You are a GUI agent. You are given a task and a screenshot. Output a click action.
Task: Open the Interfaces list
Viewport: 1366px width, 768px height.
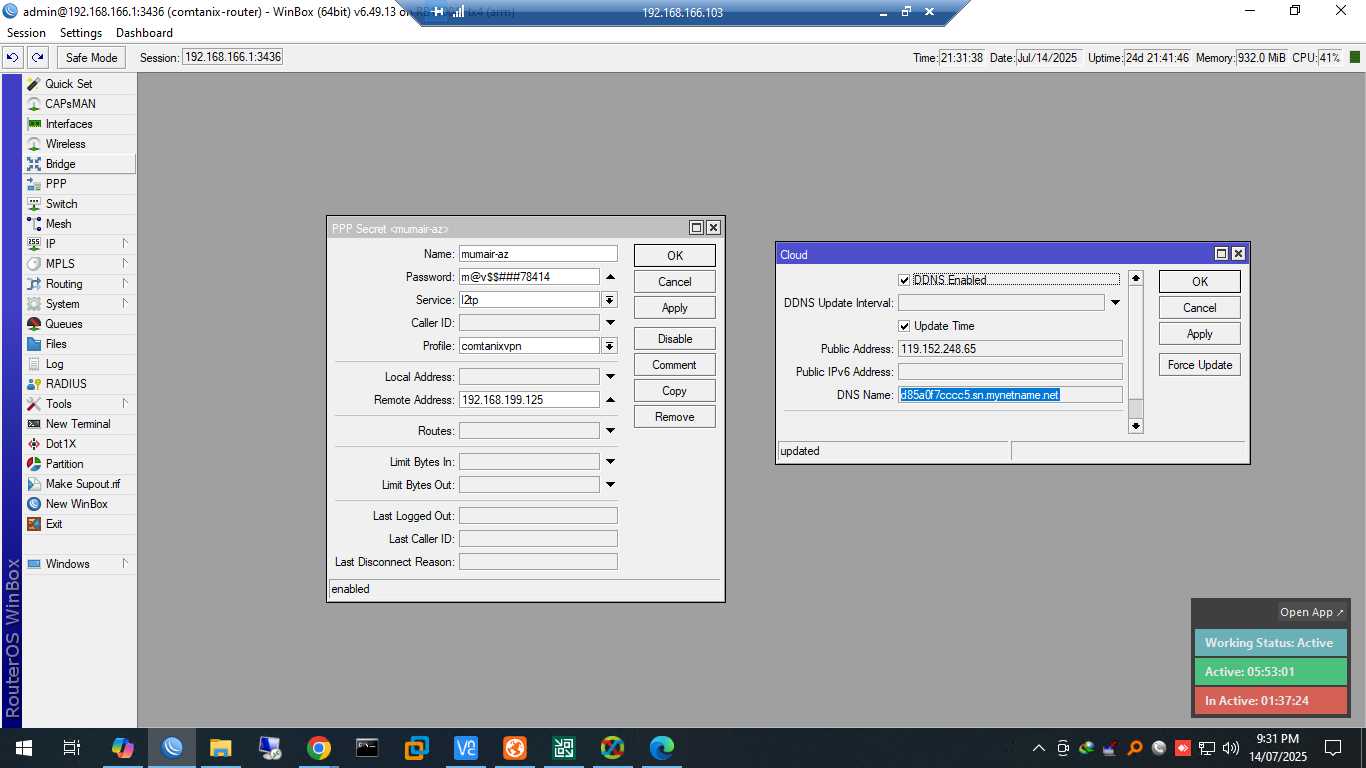tap(79, 124)
